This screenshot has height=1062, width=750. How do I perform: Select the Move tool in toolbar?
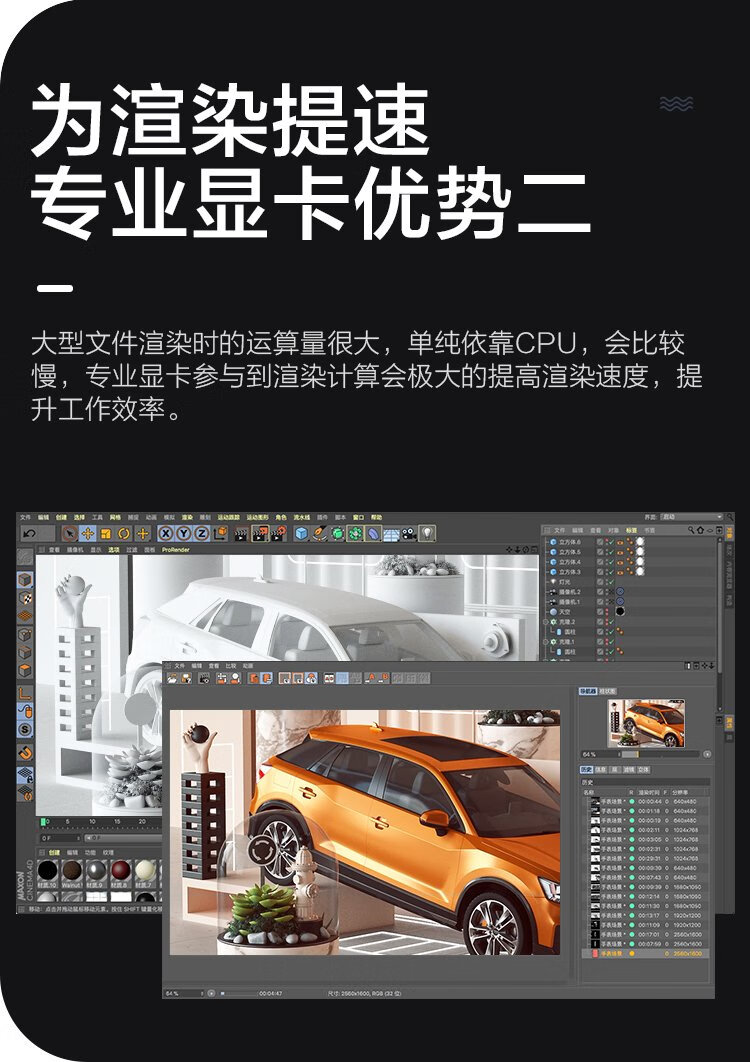(x=88, y=534)
